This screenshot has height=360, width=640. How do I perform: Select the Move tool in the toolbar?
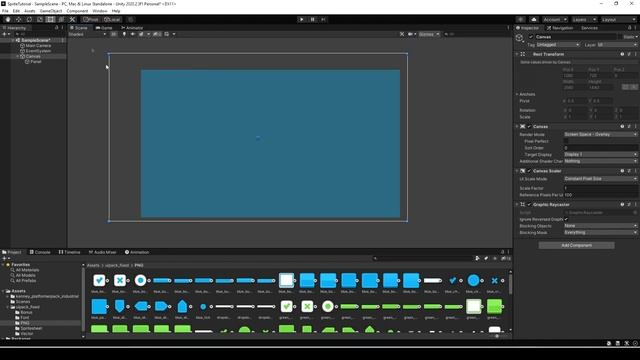[x=18, y=20]
